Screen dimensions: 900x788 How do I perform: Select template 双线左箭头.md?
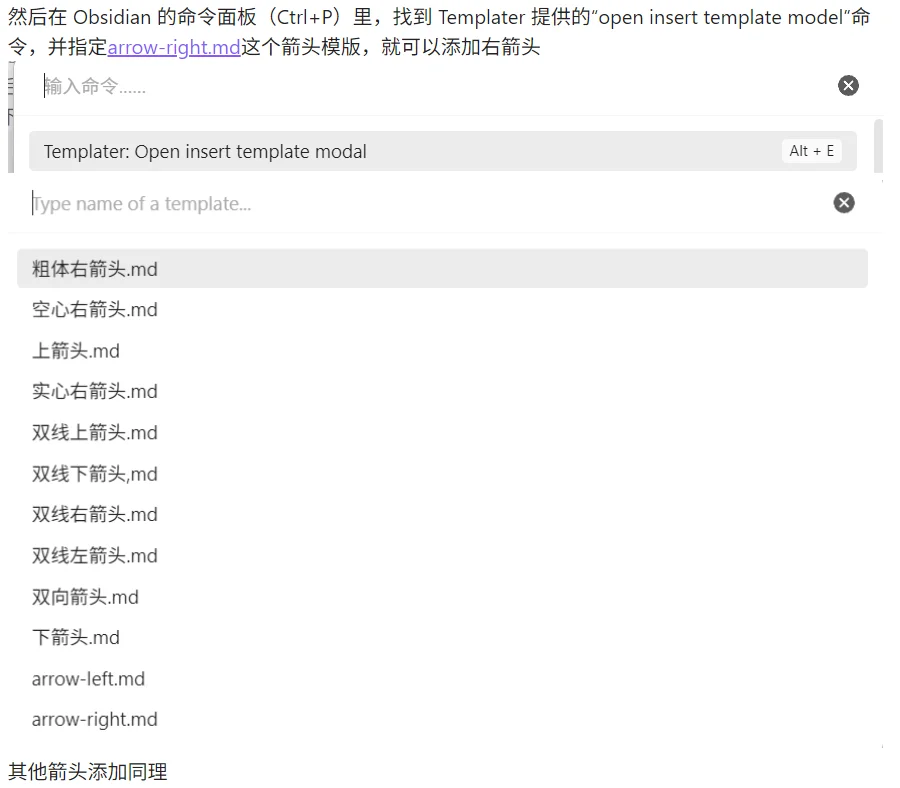[x=442, y=556]
